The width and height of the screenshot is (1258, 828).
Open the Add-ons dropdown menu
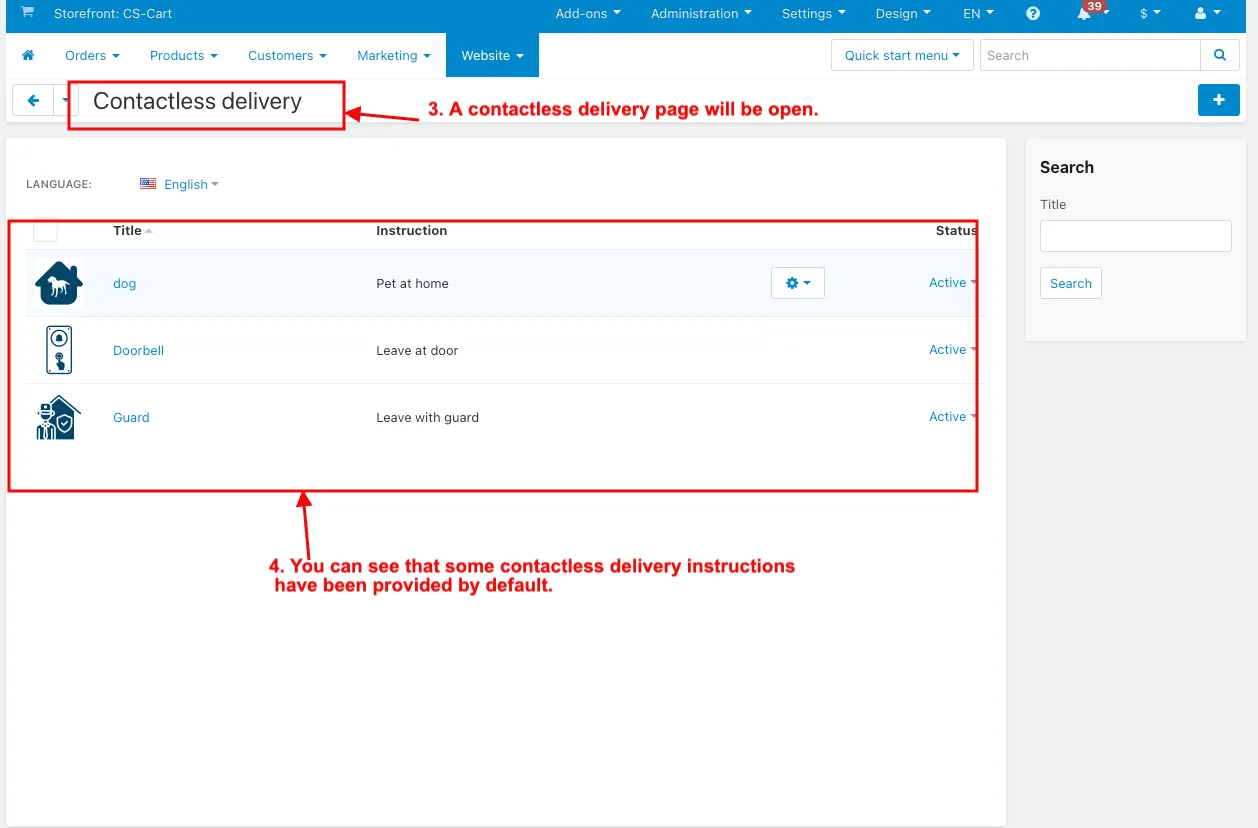coord(588,14)
